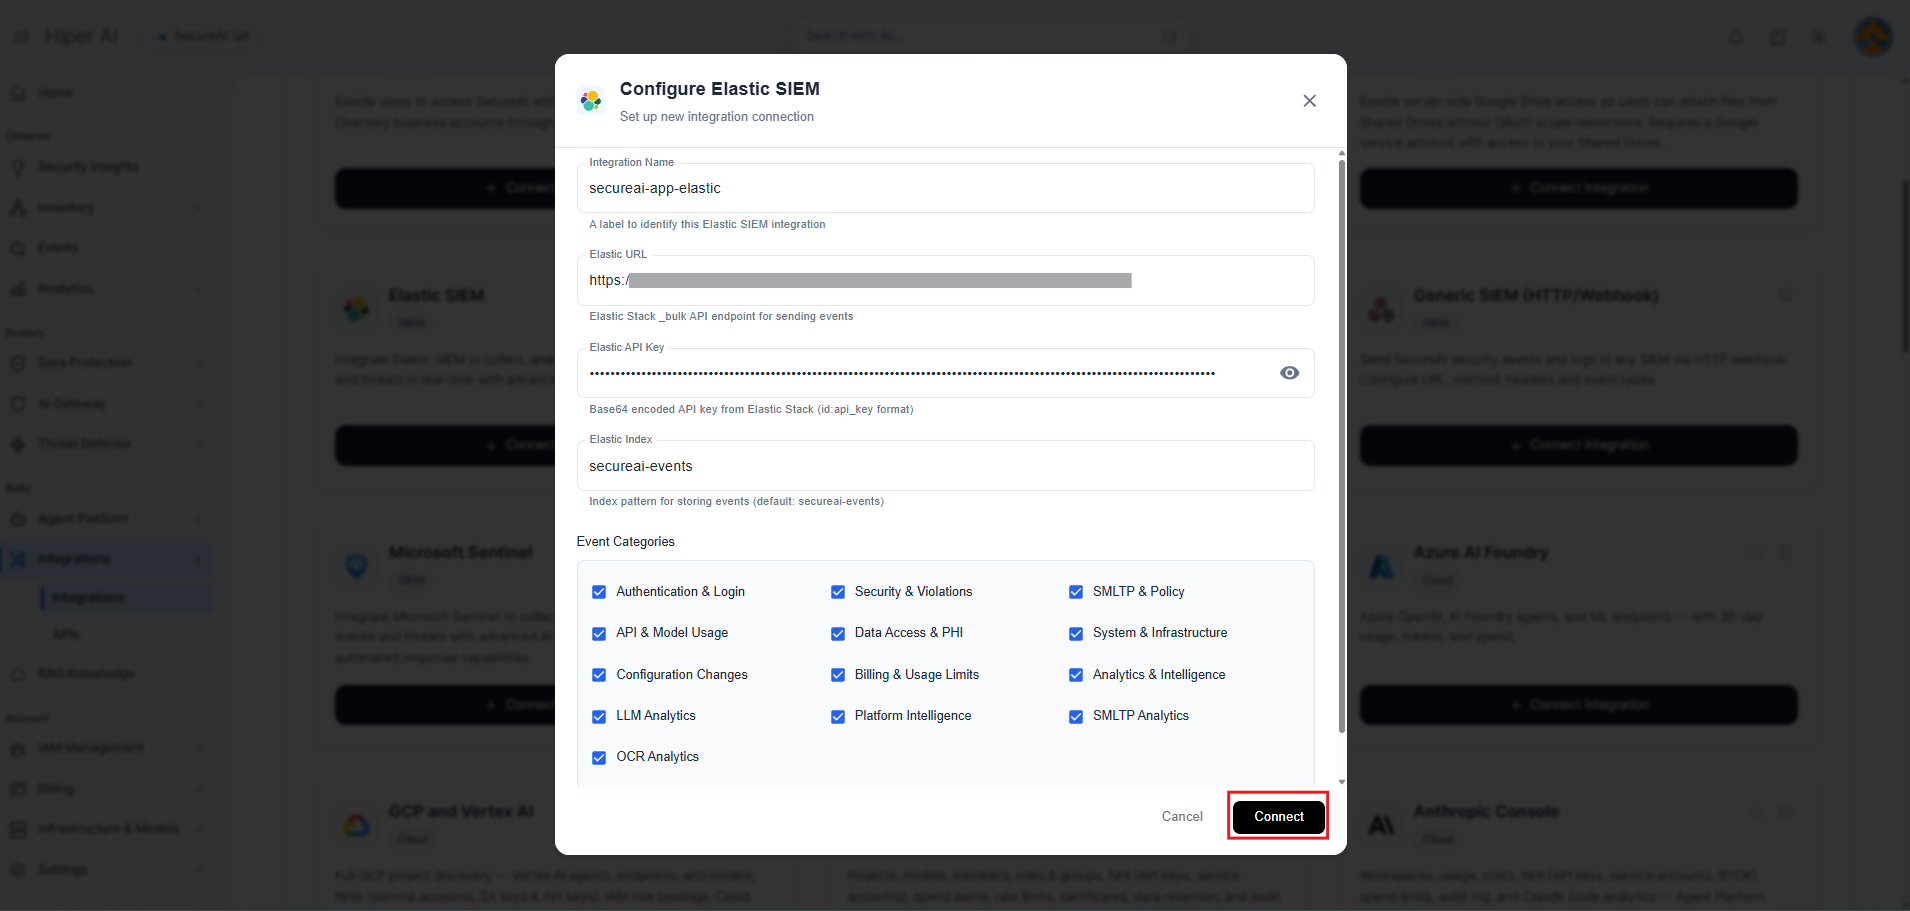The height and width of the screenshot is (911, 1910).
Task: Click the Microsoft Sentinel shield icon
Action: point(357,567)
